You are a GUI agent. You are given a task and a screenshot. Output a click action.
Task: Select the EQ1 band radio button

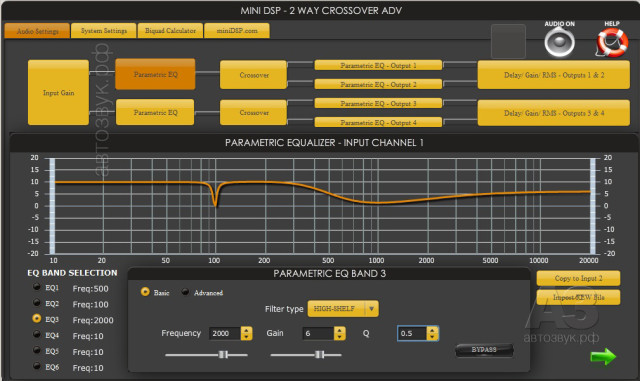pos(37,287)
